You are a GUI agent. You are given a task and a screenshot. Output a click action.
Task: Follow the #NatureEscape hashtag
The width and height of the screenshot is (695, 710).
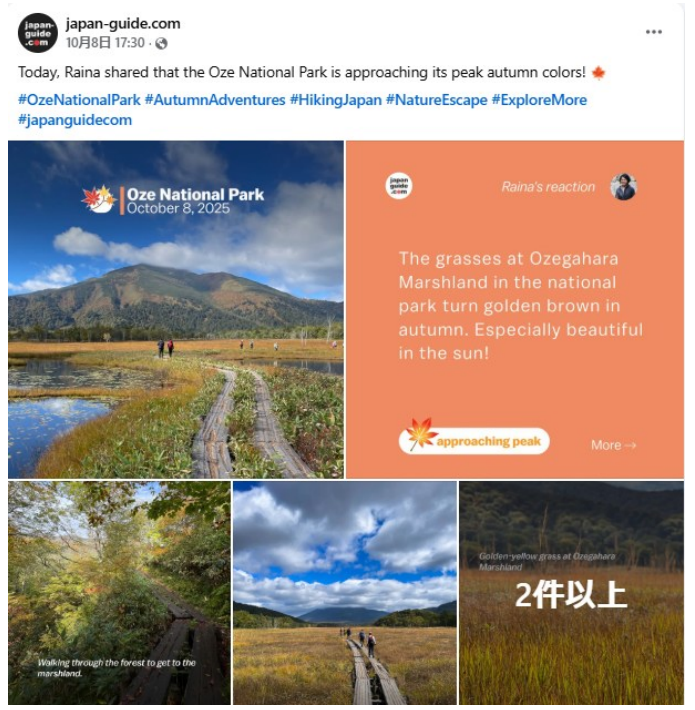tap(436, 100)
